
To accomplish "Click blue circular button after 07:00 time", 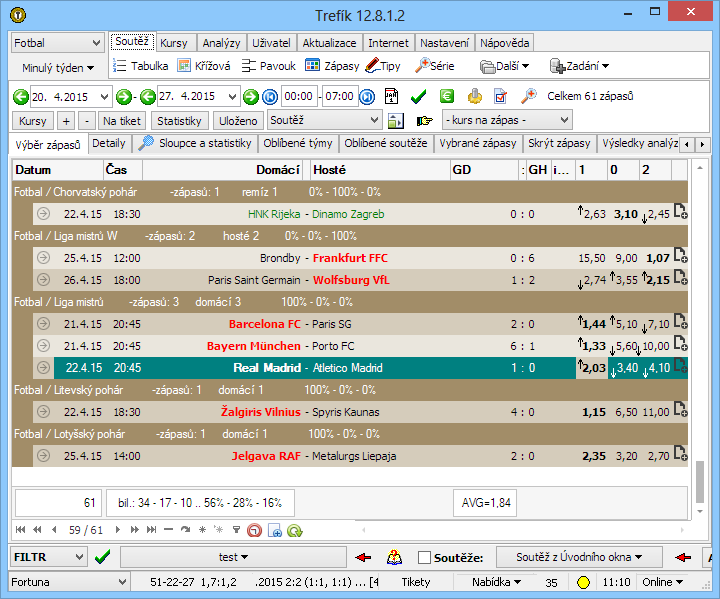I will 366,97.
